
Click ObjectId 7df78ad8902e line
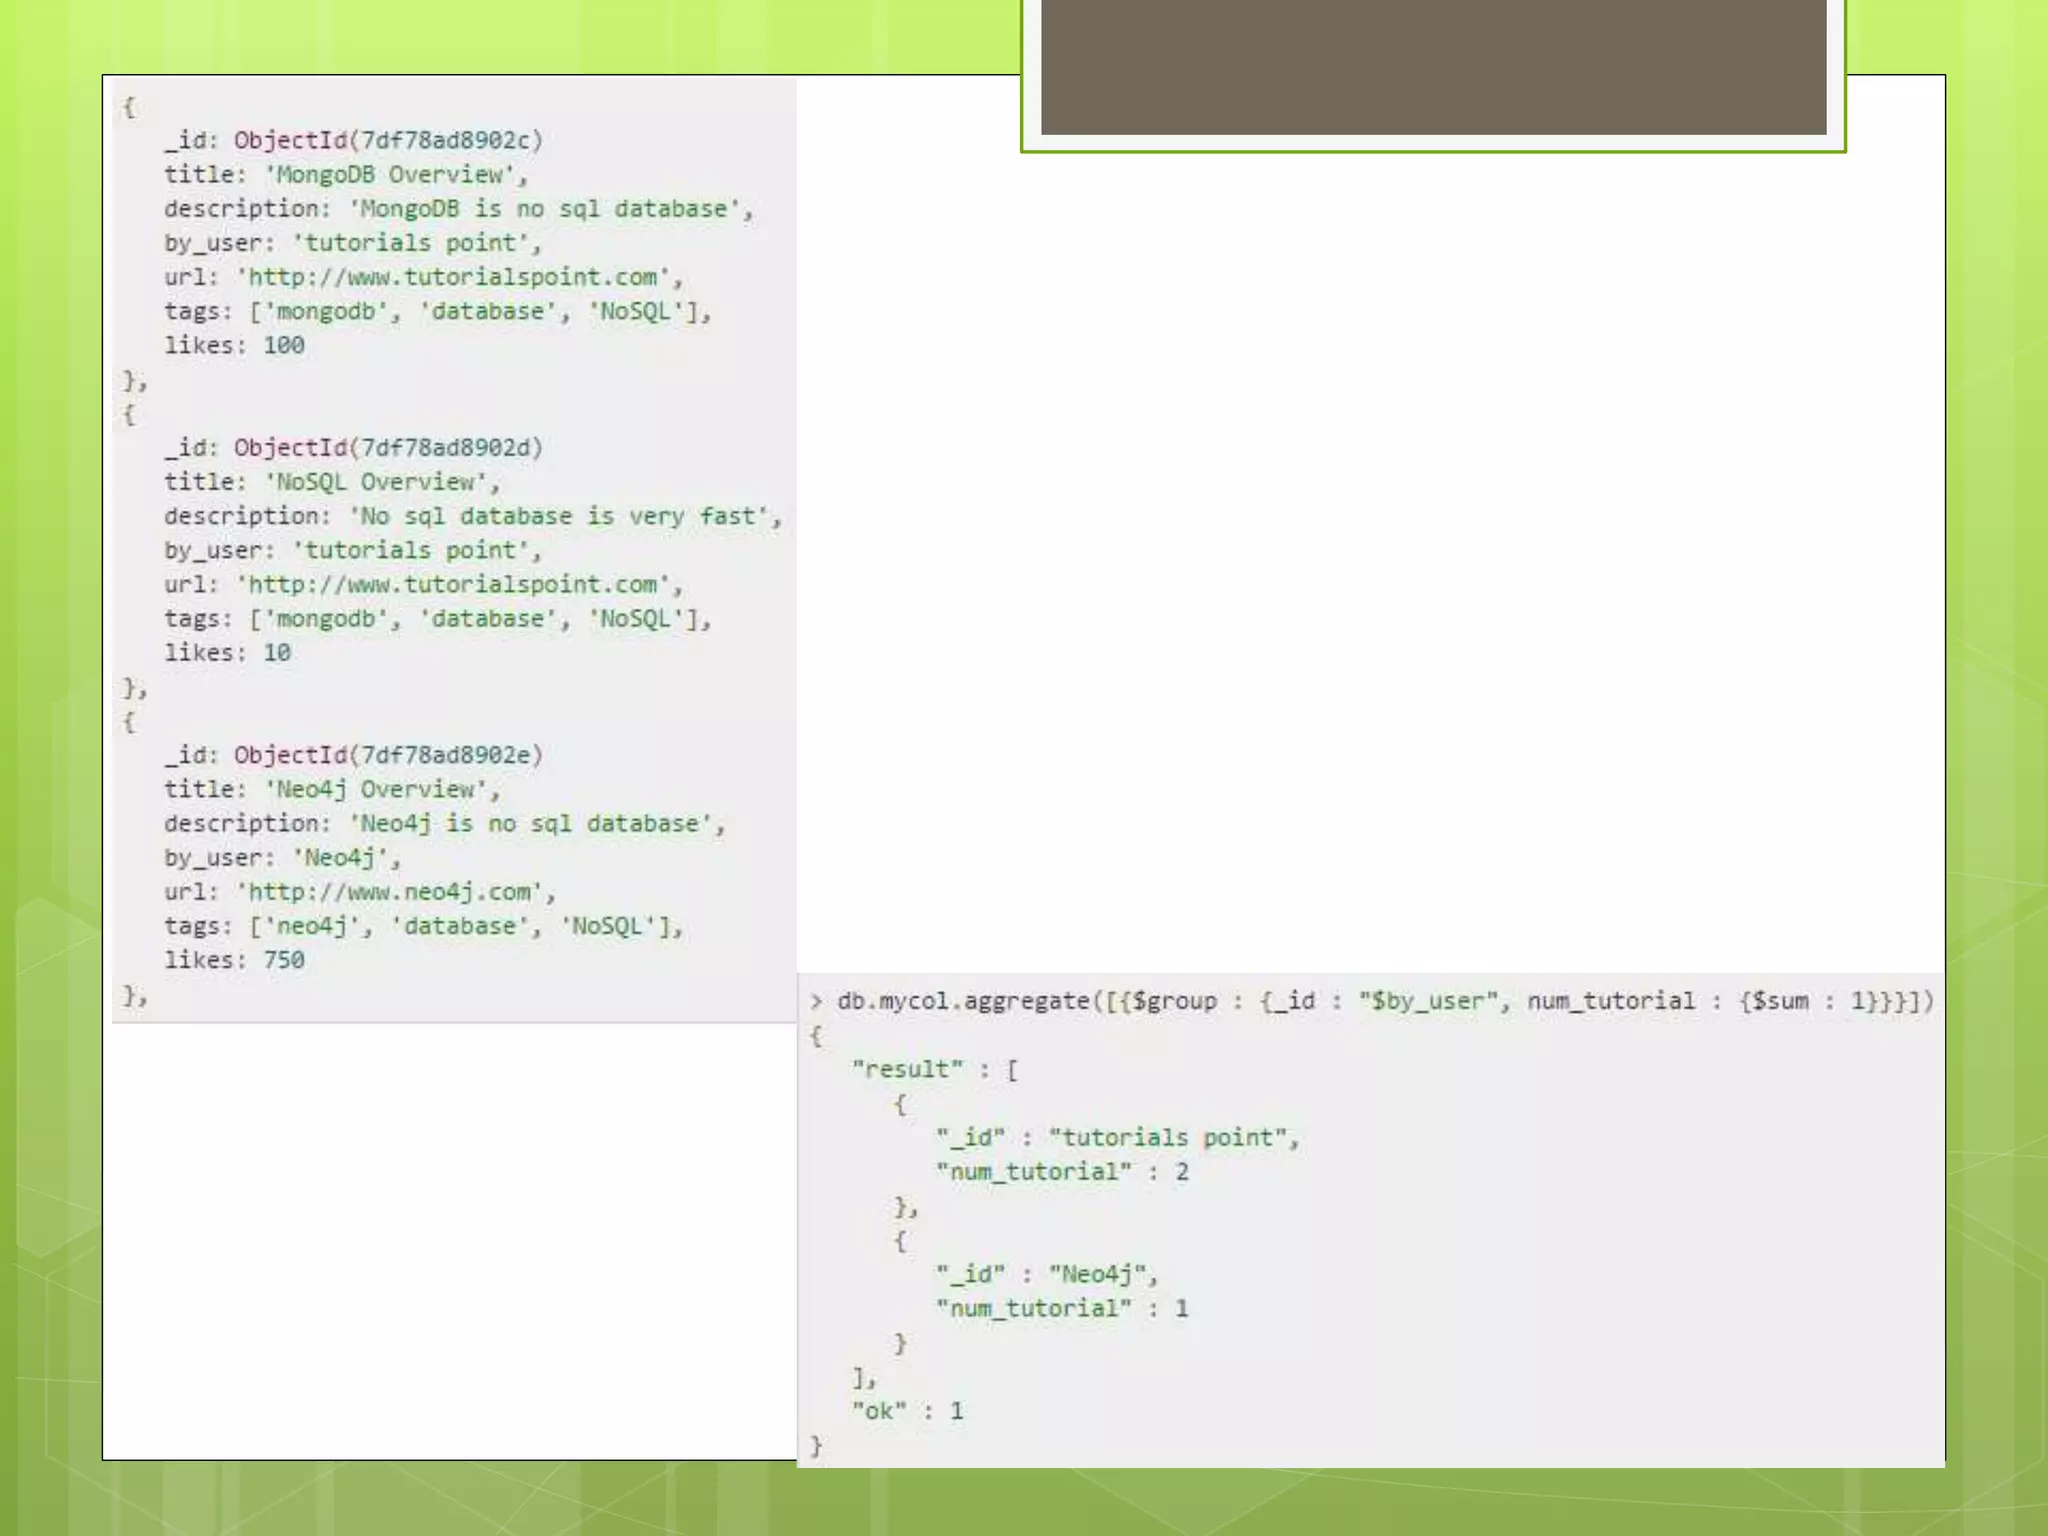coord(386,755)
